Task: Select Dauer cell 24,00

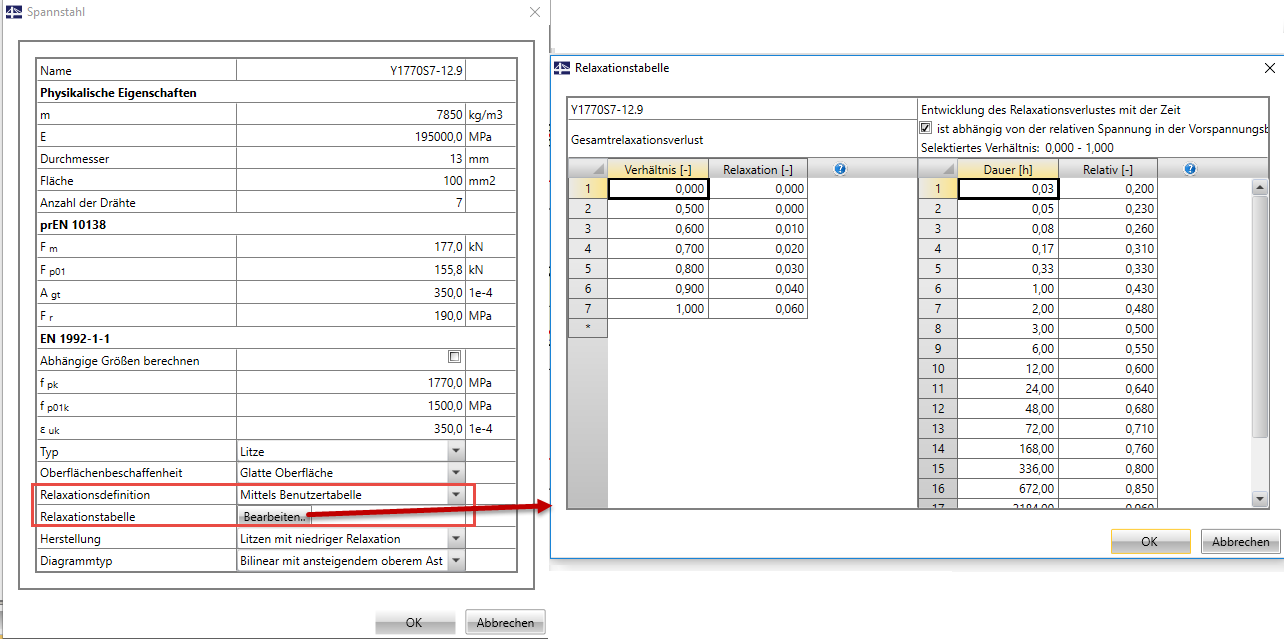Action: [1008, 389]
